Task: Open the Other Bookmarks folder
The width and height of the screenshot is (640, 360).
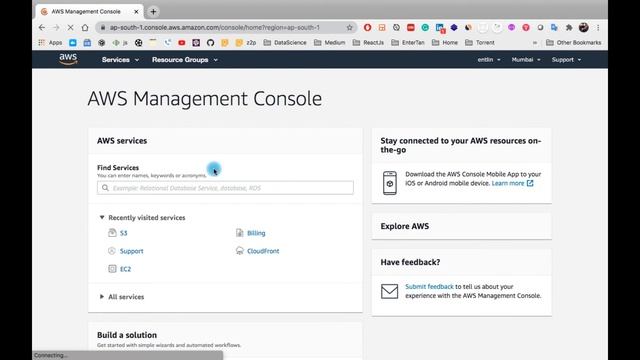Action: [573, 42]
